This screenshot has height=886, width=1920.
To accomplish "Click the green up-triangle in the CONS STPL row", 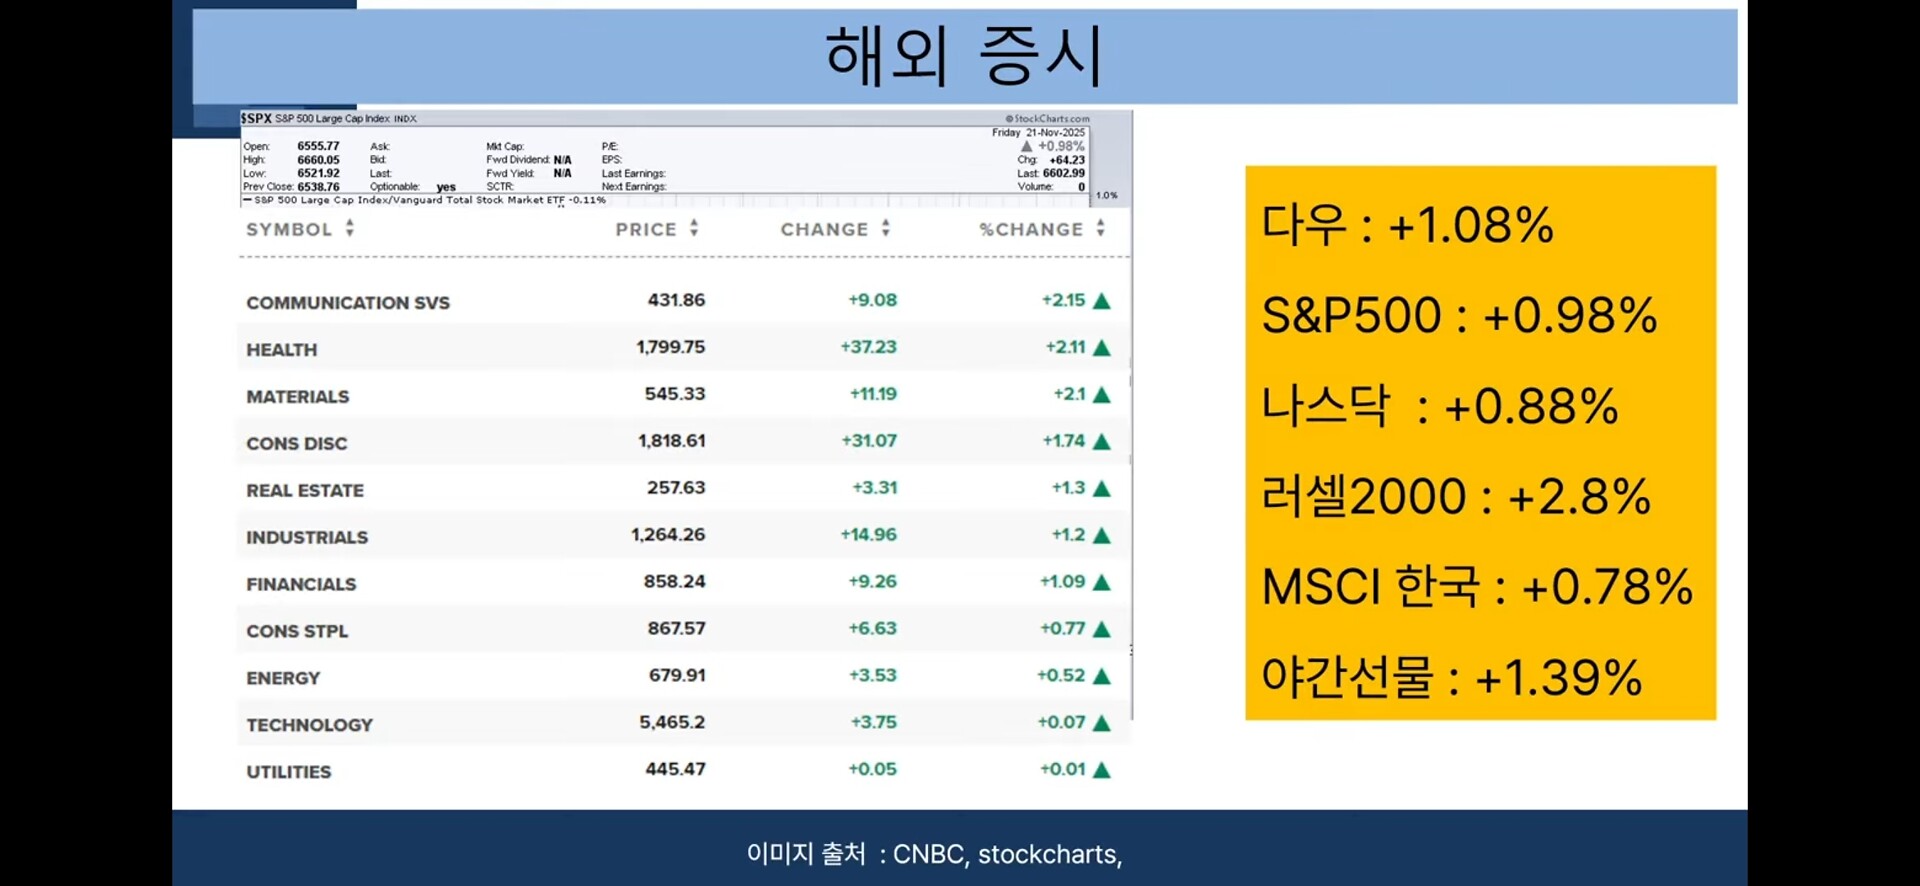I will click(1102, 629).
